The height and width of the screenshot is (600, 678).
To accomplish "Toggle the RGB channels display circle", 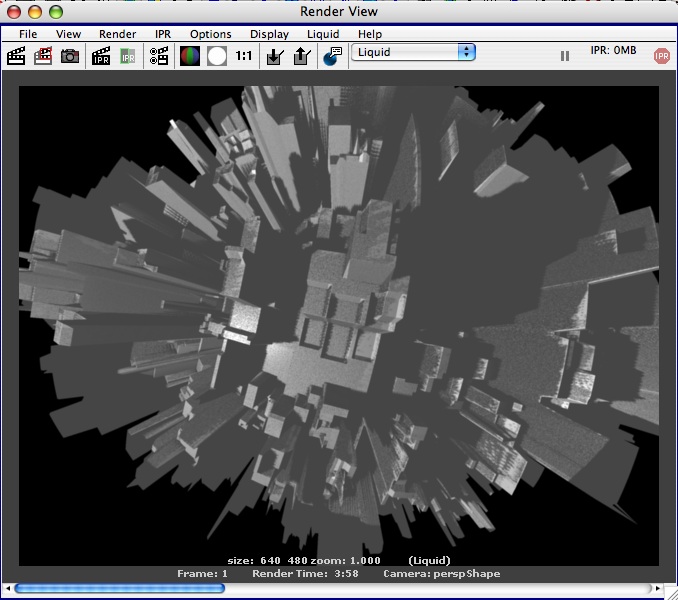I will 189,56.
